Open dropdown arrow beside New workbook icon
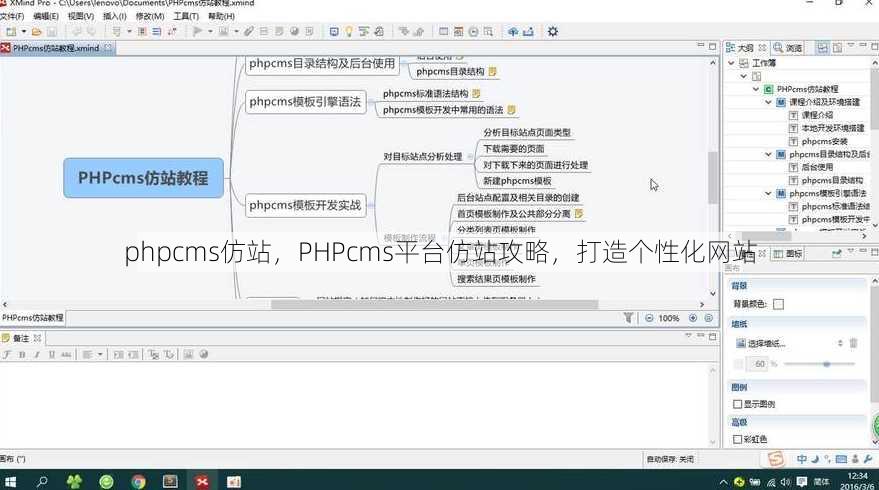The width and height of the screenshot is (879, 490). click(24, 32)
